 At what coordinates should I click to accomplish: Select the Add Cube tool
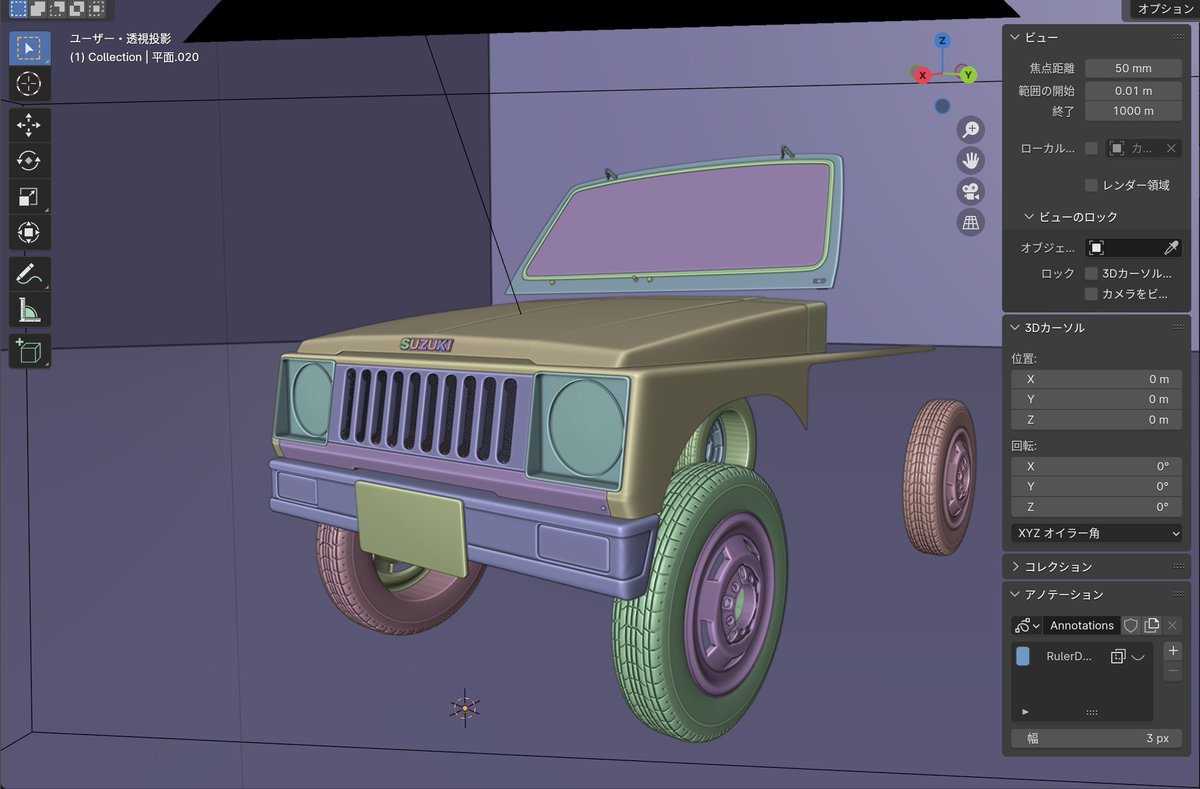[29, 352]
